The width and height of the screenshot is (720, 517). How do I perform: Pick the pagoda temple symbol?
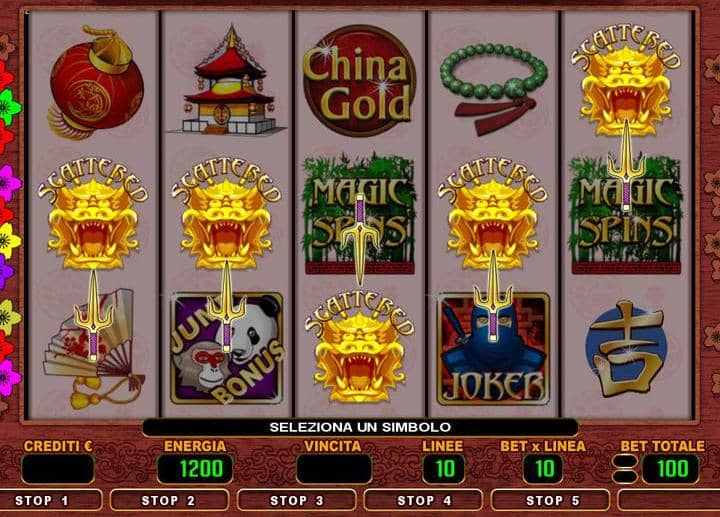(227, 81)
